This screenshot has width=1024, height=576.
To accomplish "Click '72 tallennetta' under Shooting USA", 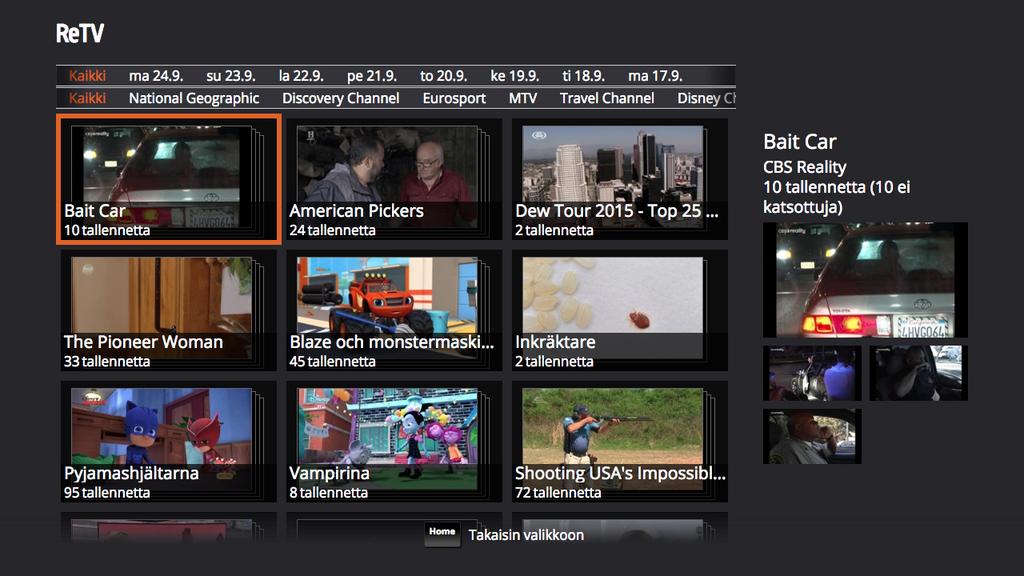I will (558, 492).
